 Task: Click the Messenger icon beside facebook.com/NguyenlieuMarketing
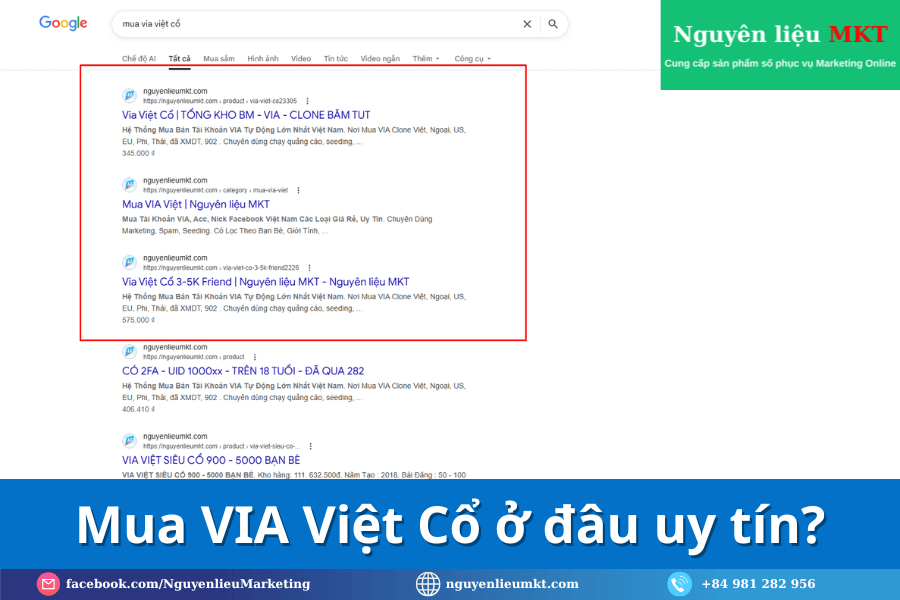[48, 584]
